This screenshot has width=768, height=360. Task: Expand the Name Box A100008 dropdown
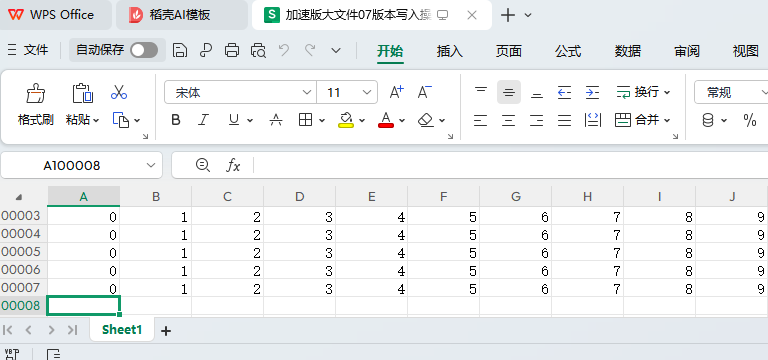pos(151,166)
